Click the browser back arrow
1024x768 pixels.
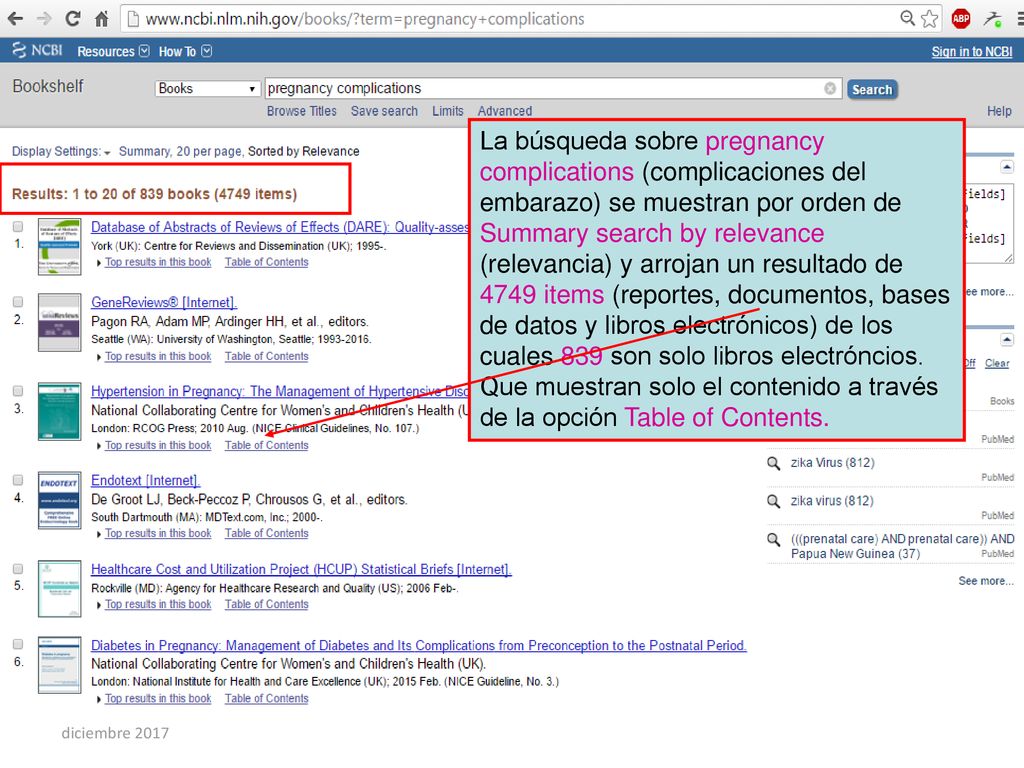(x=15, y=18)
